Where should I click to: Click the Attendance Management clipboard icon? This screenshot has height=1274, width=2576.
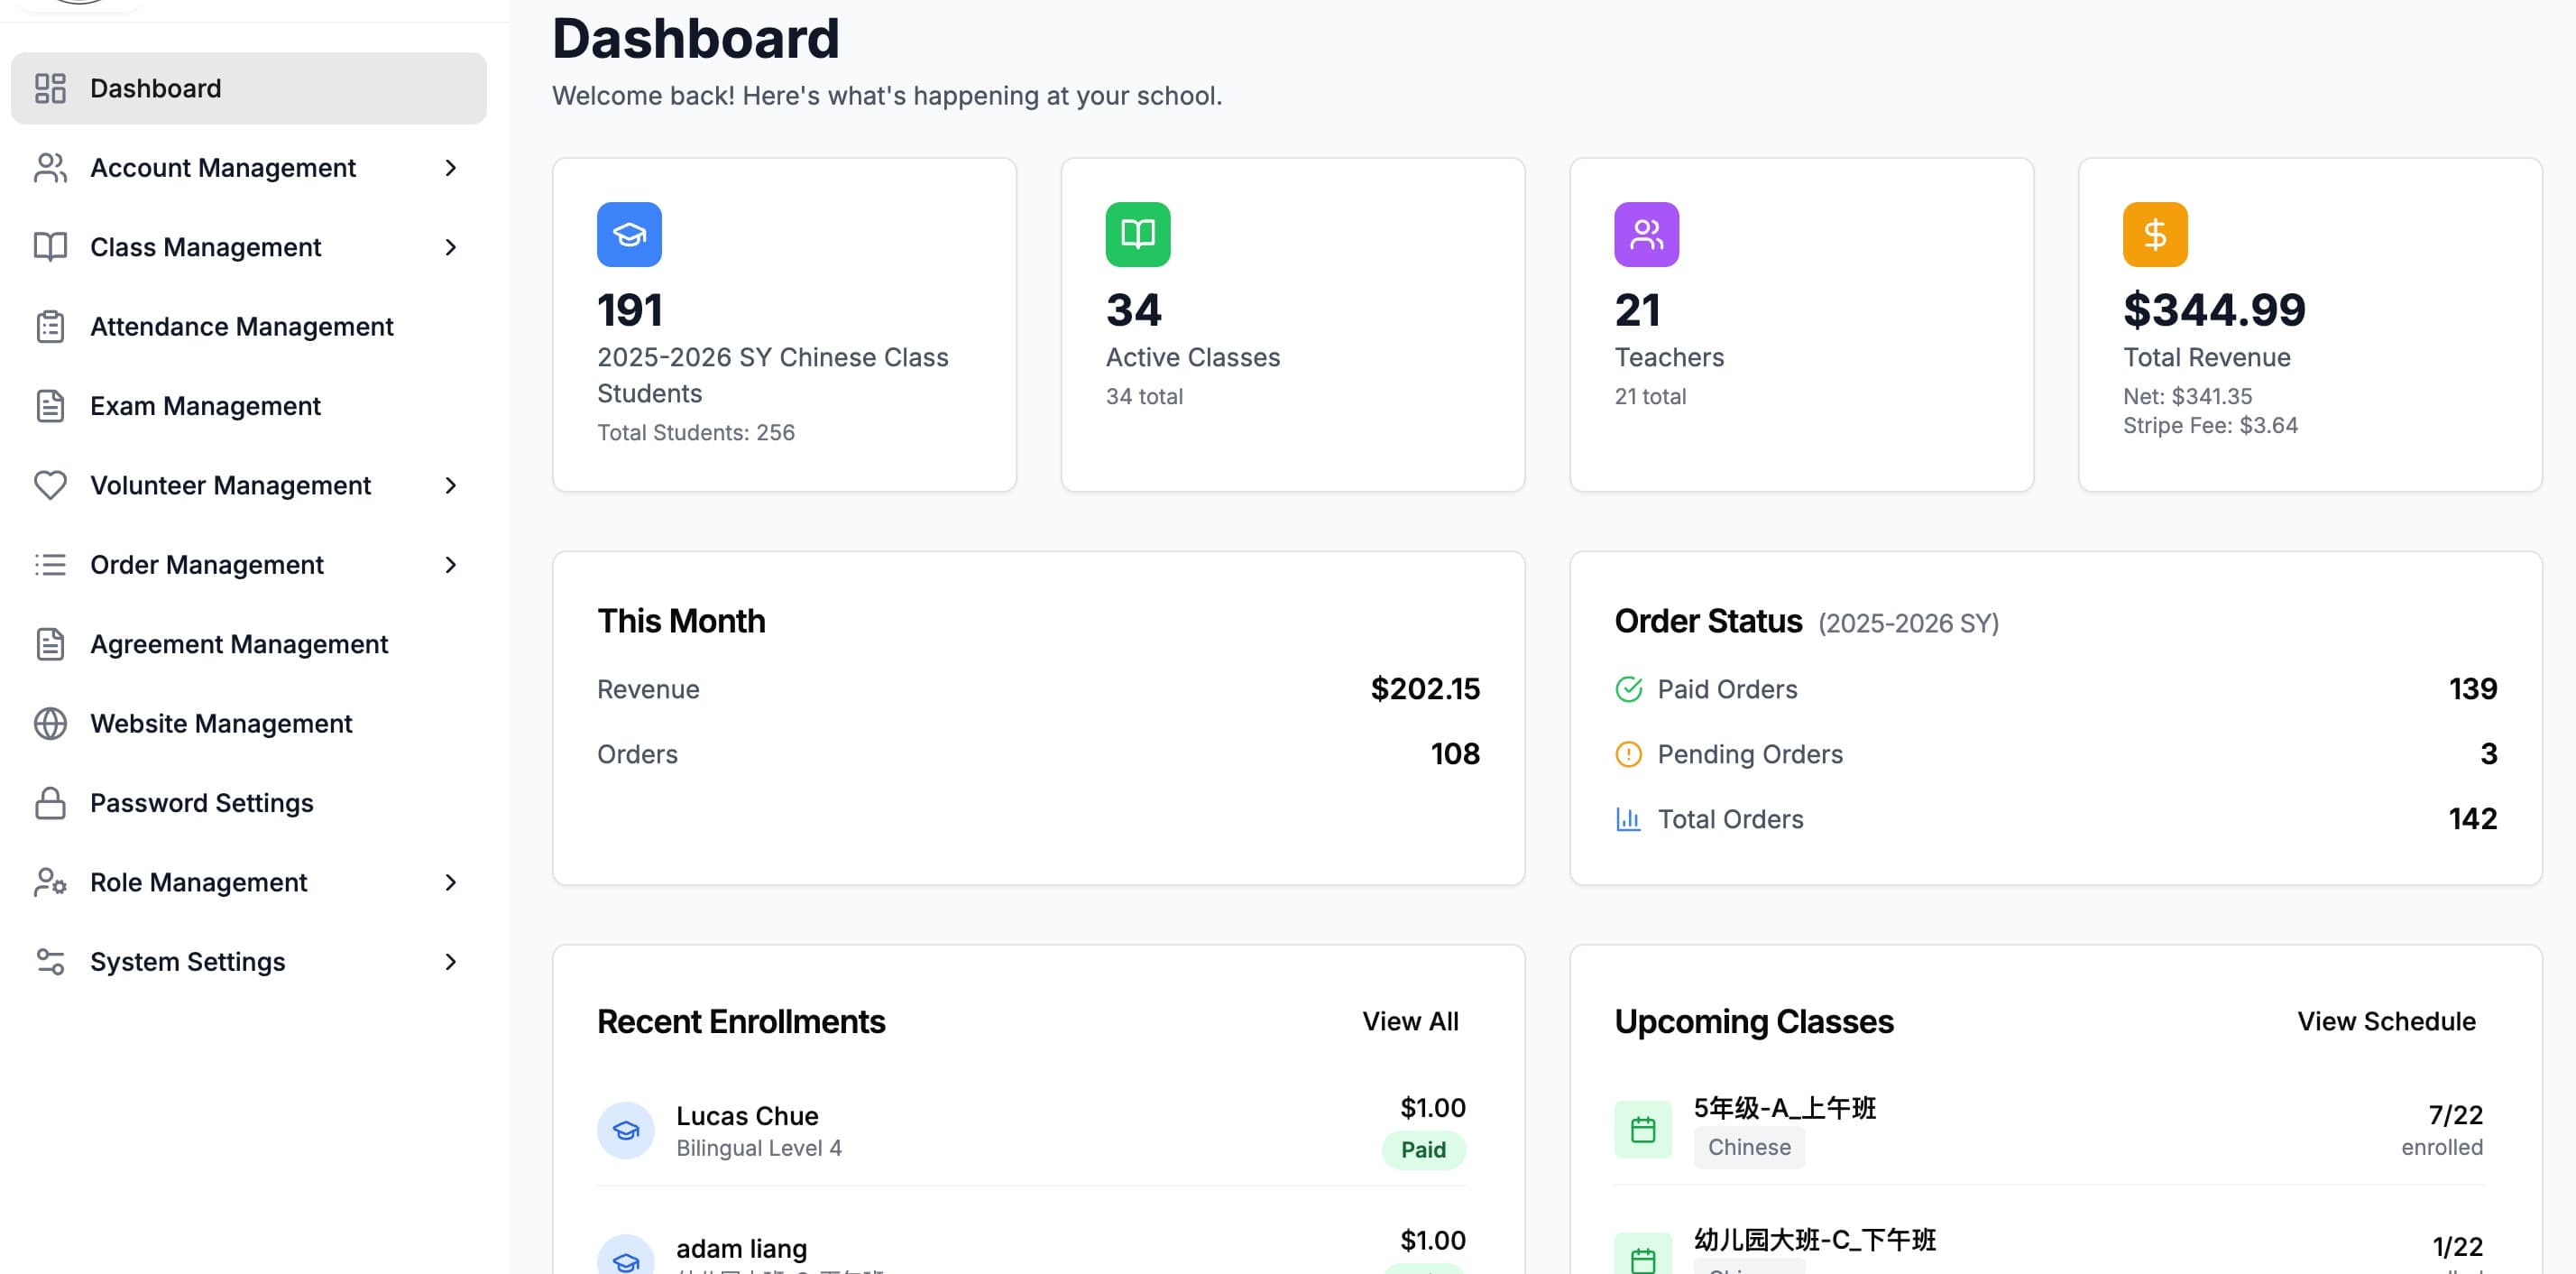(x=50, y=326)
